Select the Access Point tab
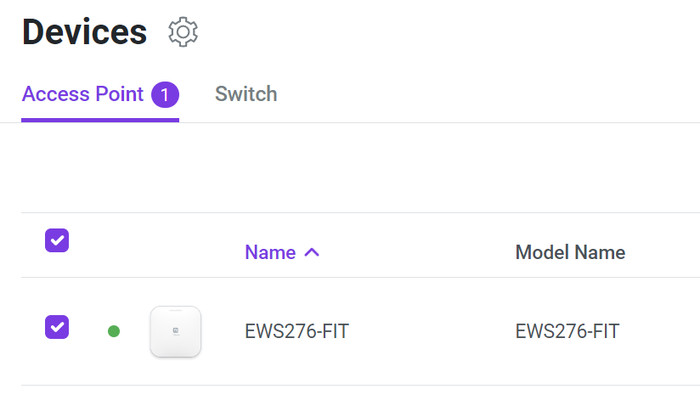Viewport: 700px width, 406px height. click(x=85, y=95)
